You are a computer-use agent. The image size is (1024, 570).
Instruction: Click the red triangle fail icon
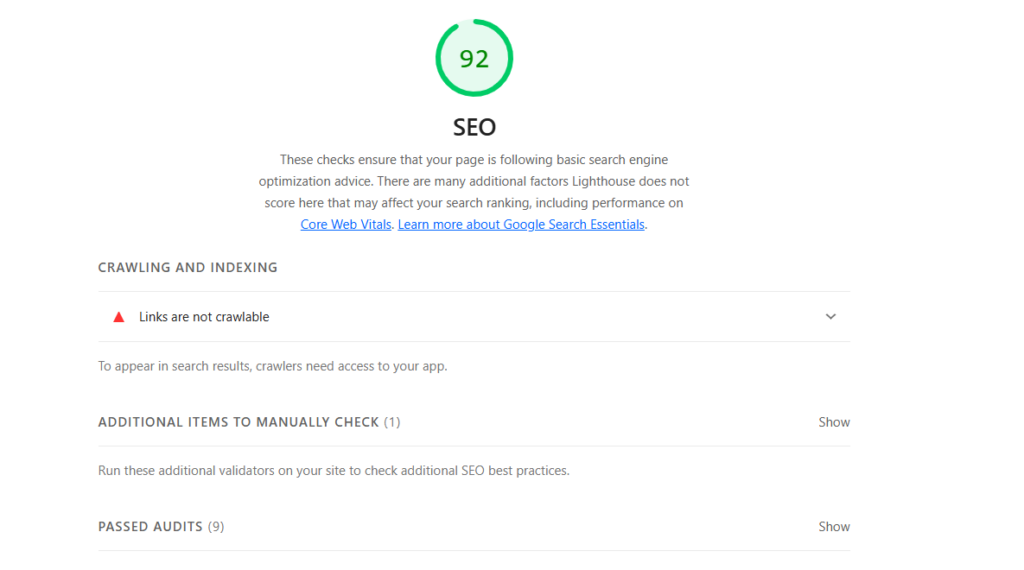pos(119,317)
